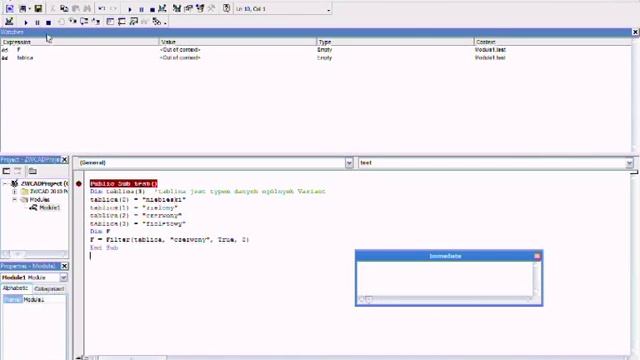Stop execution from the Debug toolbar
640x360 pixels.
click(48, 22)
